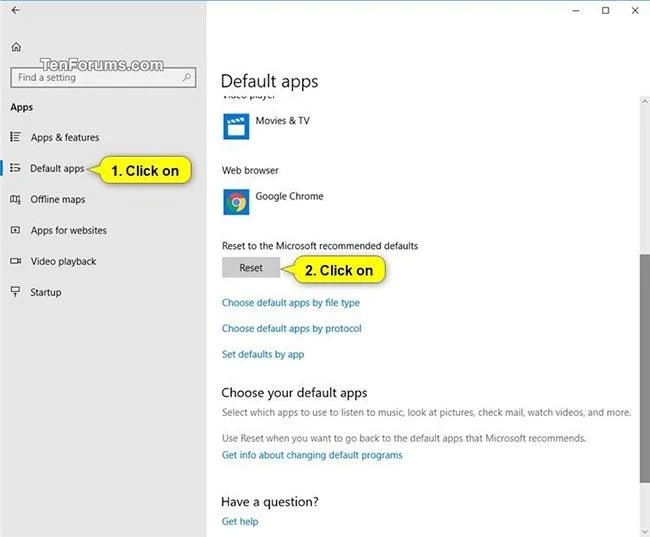
Task: Click the Movies & TV app icon
Action: coord(236,126)
